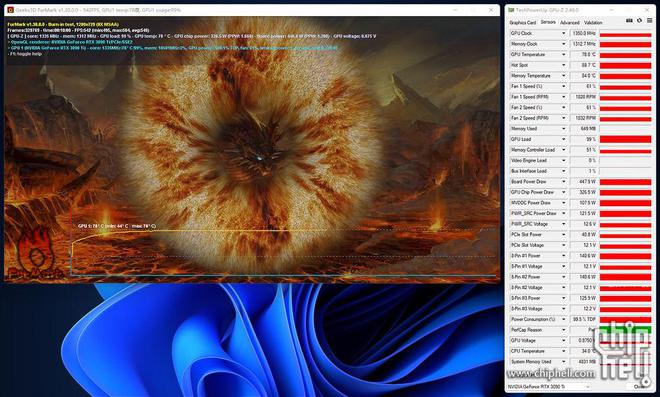
Task: Click the GPU Temperature red graph bar
Action: point(625,55)
